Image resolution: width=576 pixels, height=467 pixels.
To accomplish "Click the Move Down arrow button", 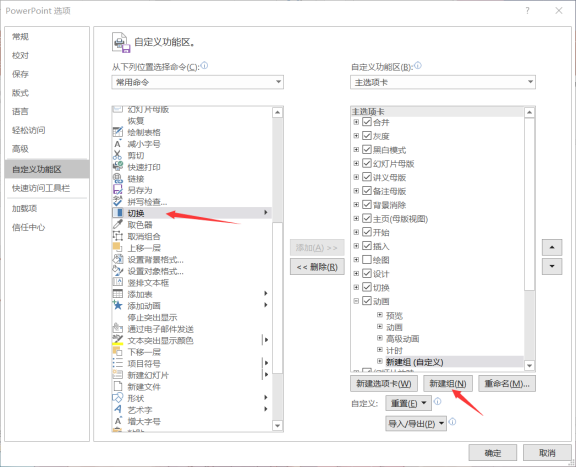I will pos(552,266).
